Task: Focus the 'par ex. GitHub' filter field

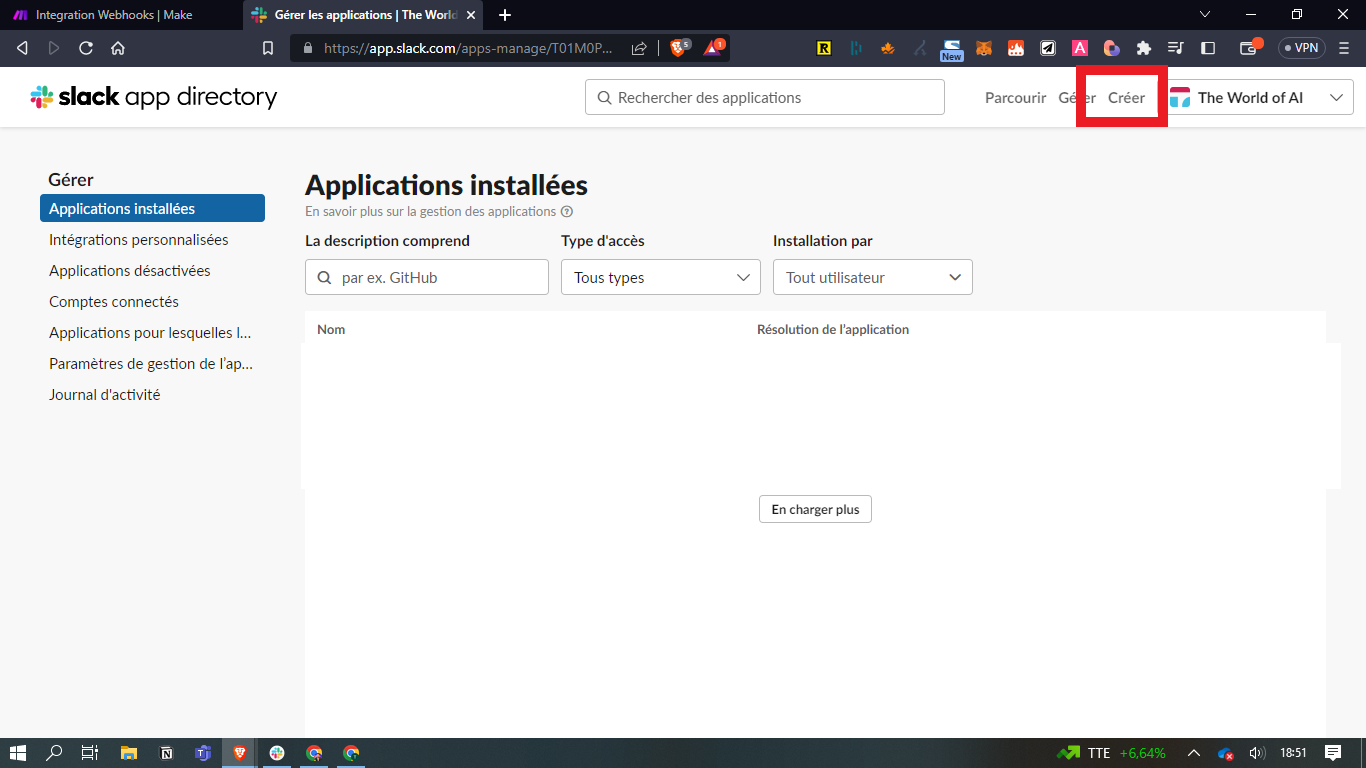Action: pyautogui.click(x=427, y=277)
